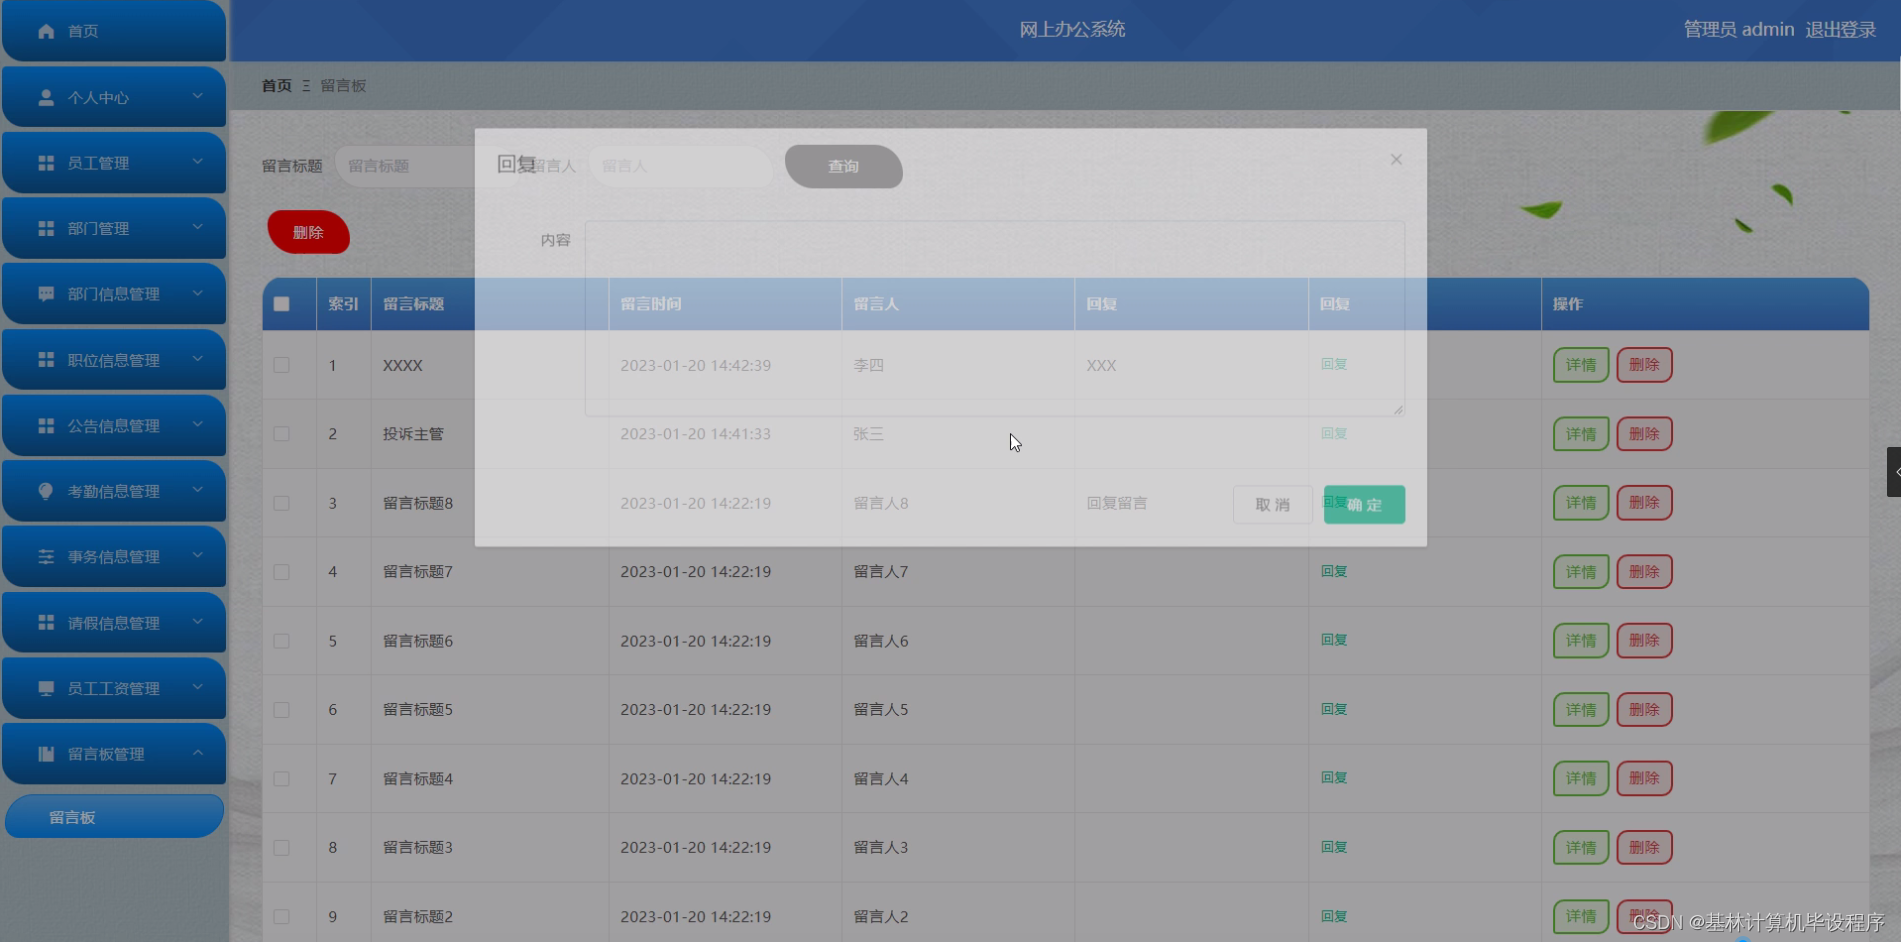Click the person icon next to 个人中心

[x=45, y=96]
